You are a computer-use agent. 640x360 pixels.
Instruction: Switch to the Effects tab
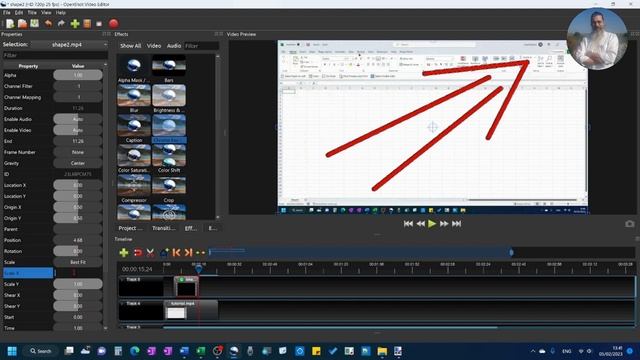[191, 228]
